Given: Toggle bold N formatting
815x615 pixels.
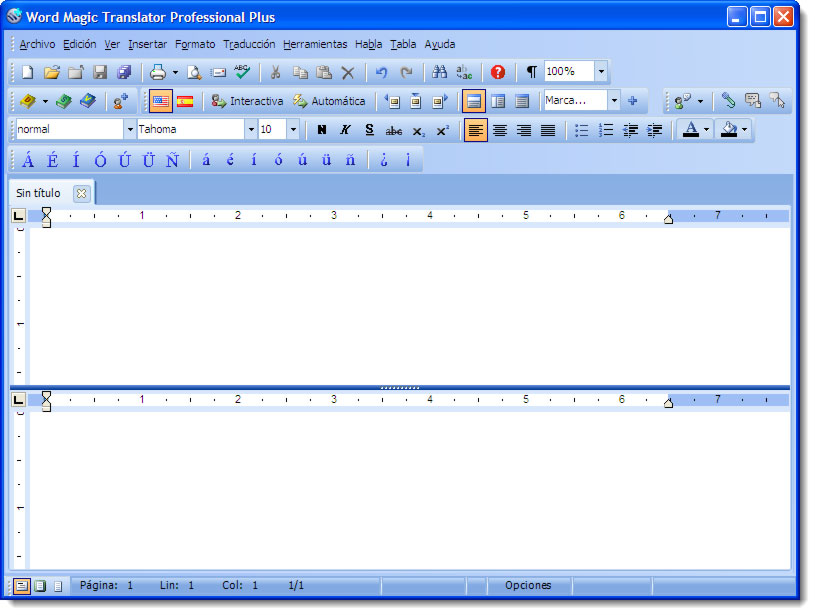Looking at the screenshot, I should [322, 130].
